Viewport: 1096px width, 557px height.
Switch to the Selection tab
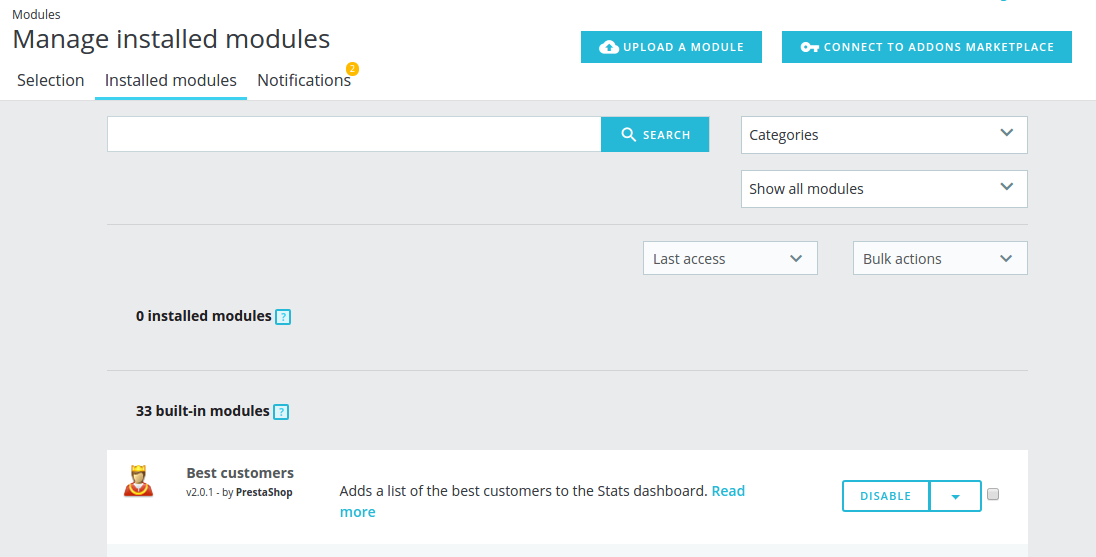pos(50,80)
